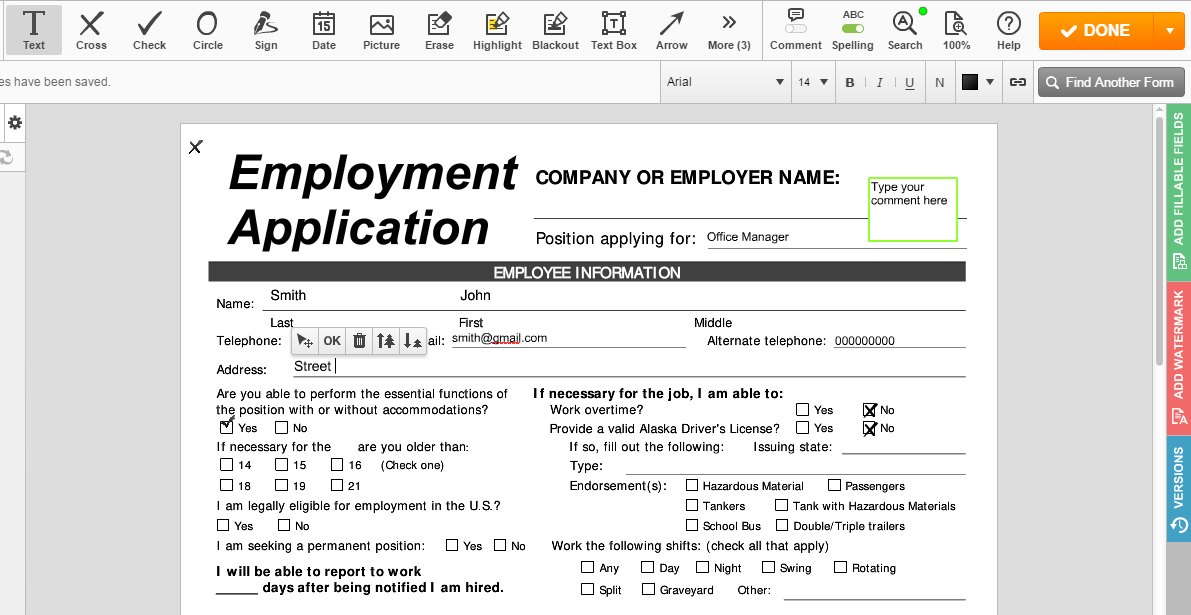
Task: Open the Versions tab
Action: (1179, 489)
